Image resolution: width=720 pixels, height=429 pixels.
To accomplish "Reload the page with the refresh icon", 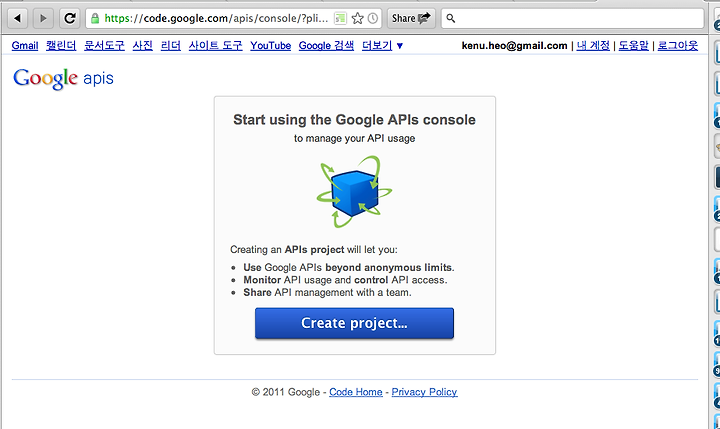I will coord(69,18).
